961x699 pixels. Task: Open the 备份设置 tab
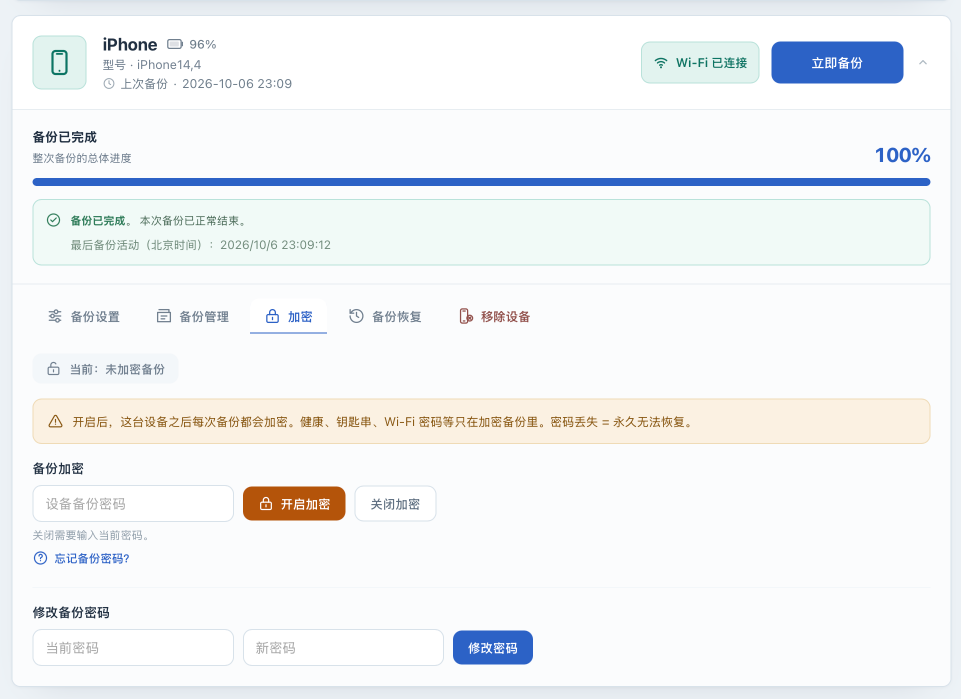coord(84,317)
